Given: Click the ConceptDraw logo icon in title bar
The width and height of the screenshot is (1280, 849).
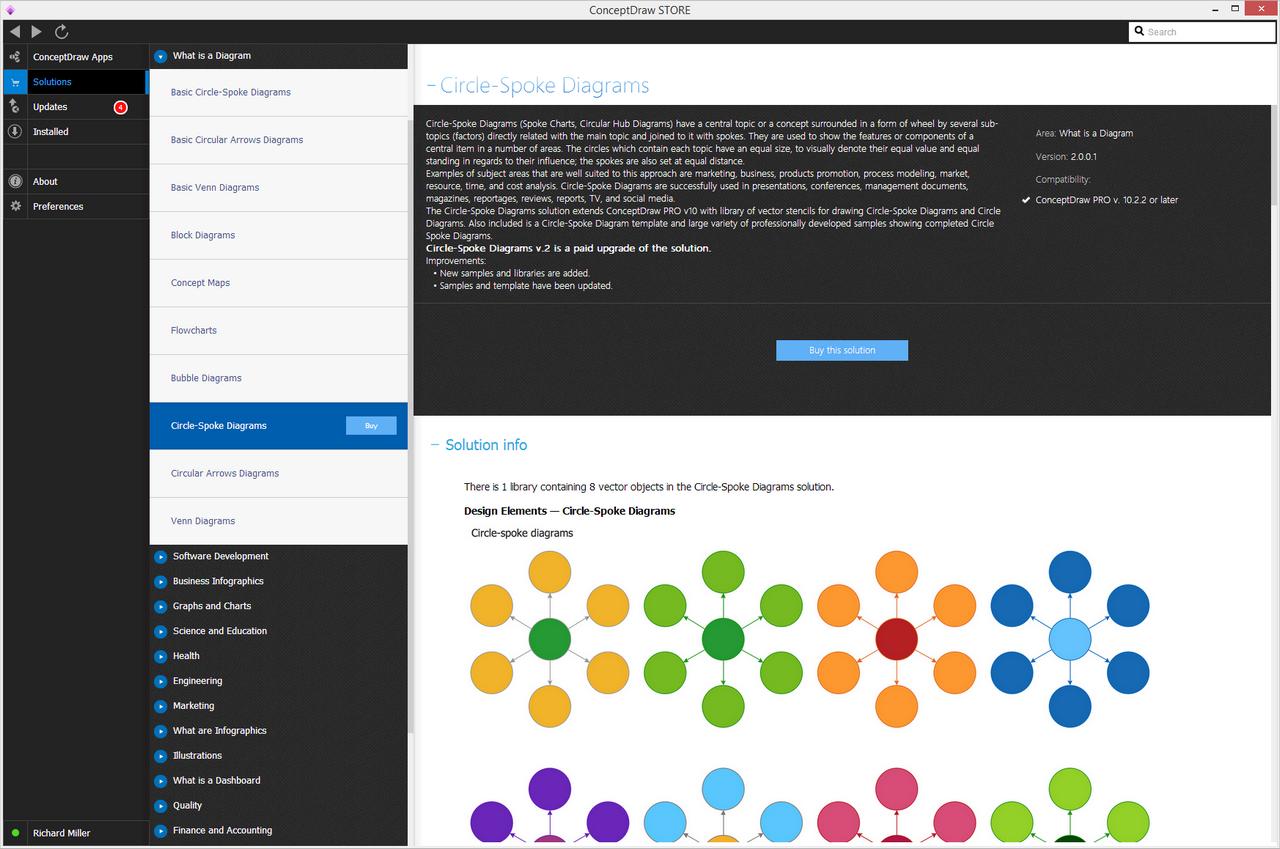Looking at the screenshot, I should click(x=10, y=9).
